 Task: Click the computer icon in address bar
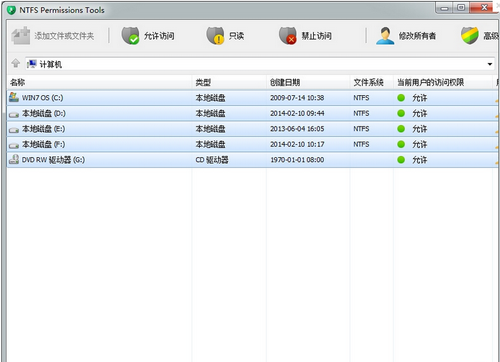pos(32,64)
